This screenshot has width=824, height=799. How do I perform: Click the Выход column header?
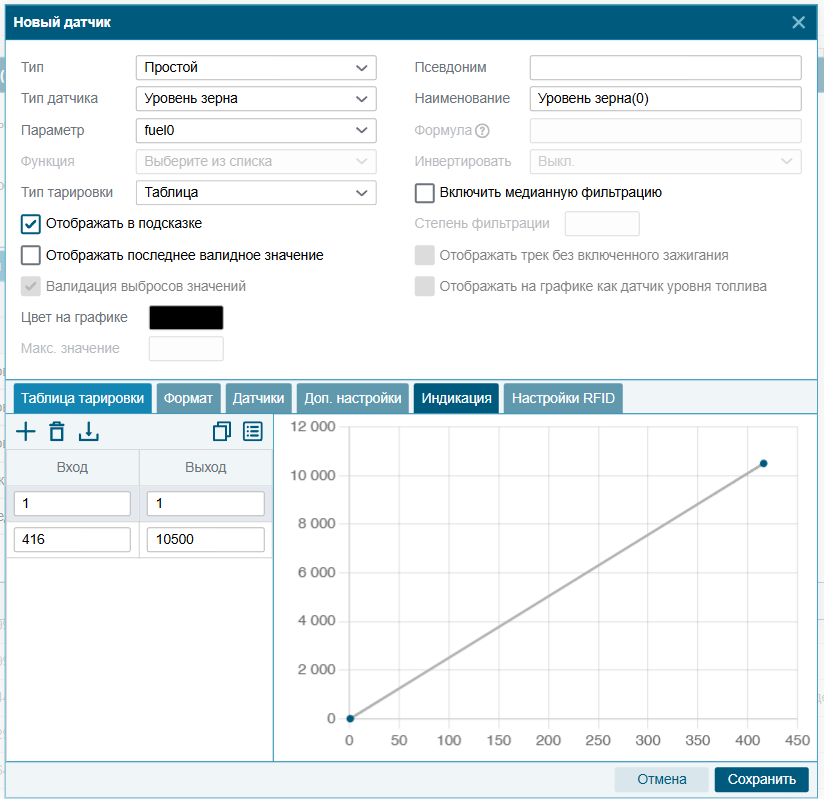tap(205, 467)
